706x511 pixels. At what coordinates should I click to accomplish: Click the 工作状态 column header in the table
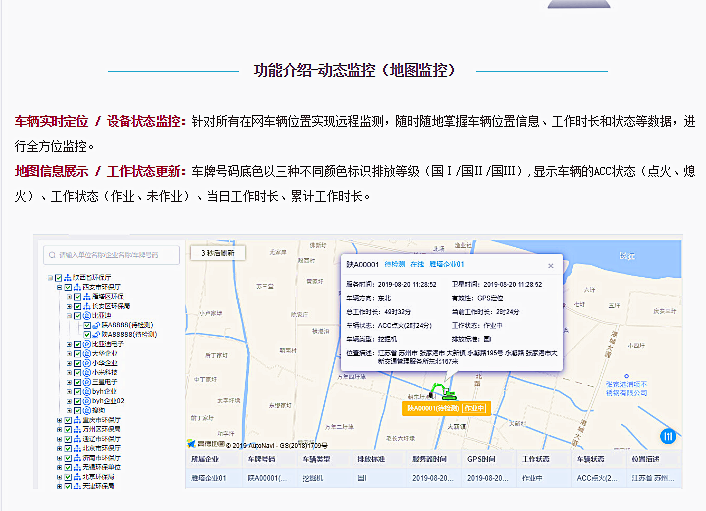538,460
